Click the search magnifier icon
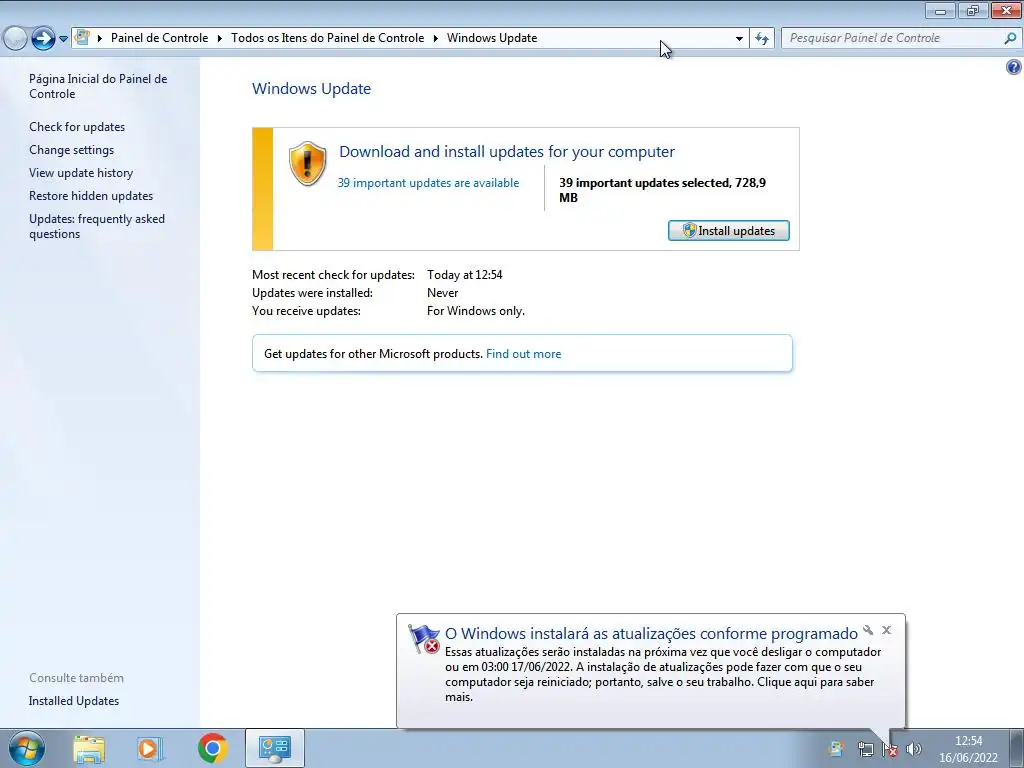 click(1010, 38)
